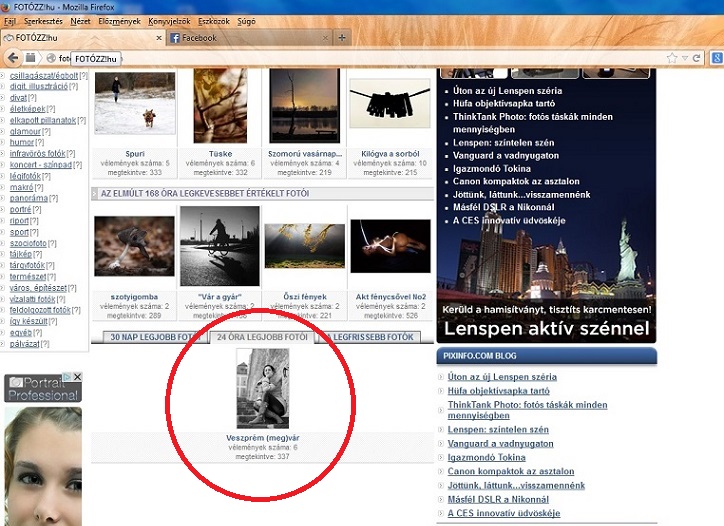Viewport: 724px width, 526px height.
Task: Open the portré category link
Action: [20, 209]
